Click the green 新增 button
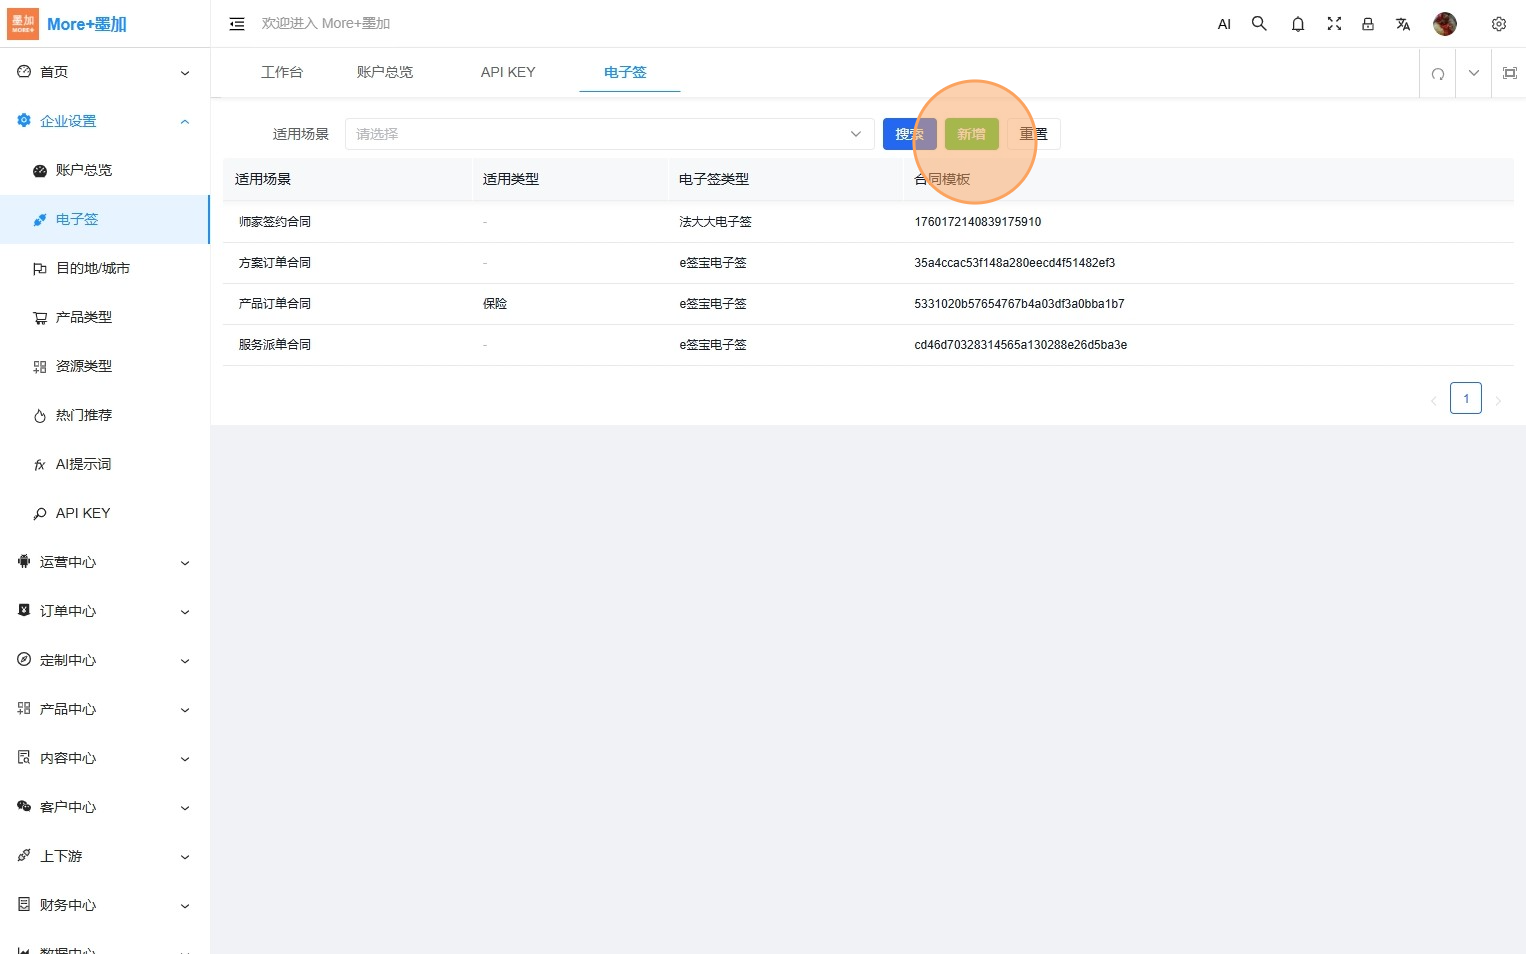The height and width of the screenshot is (954, 1526). click(971, 134)
